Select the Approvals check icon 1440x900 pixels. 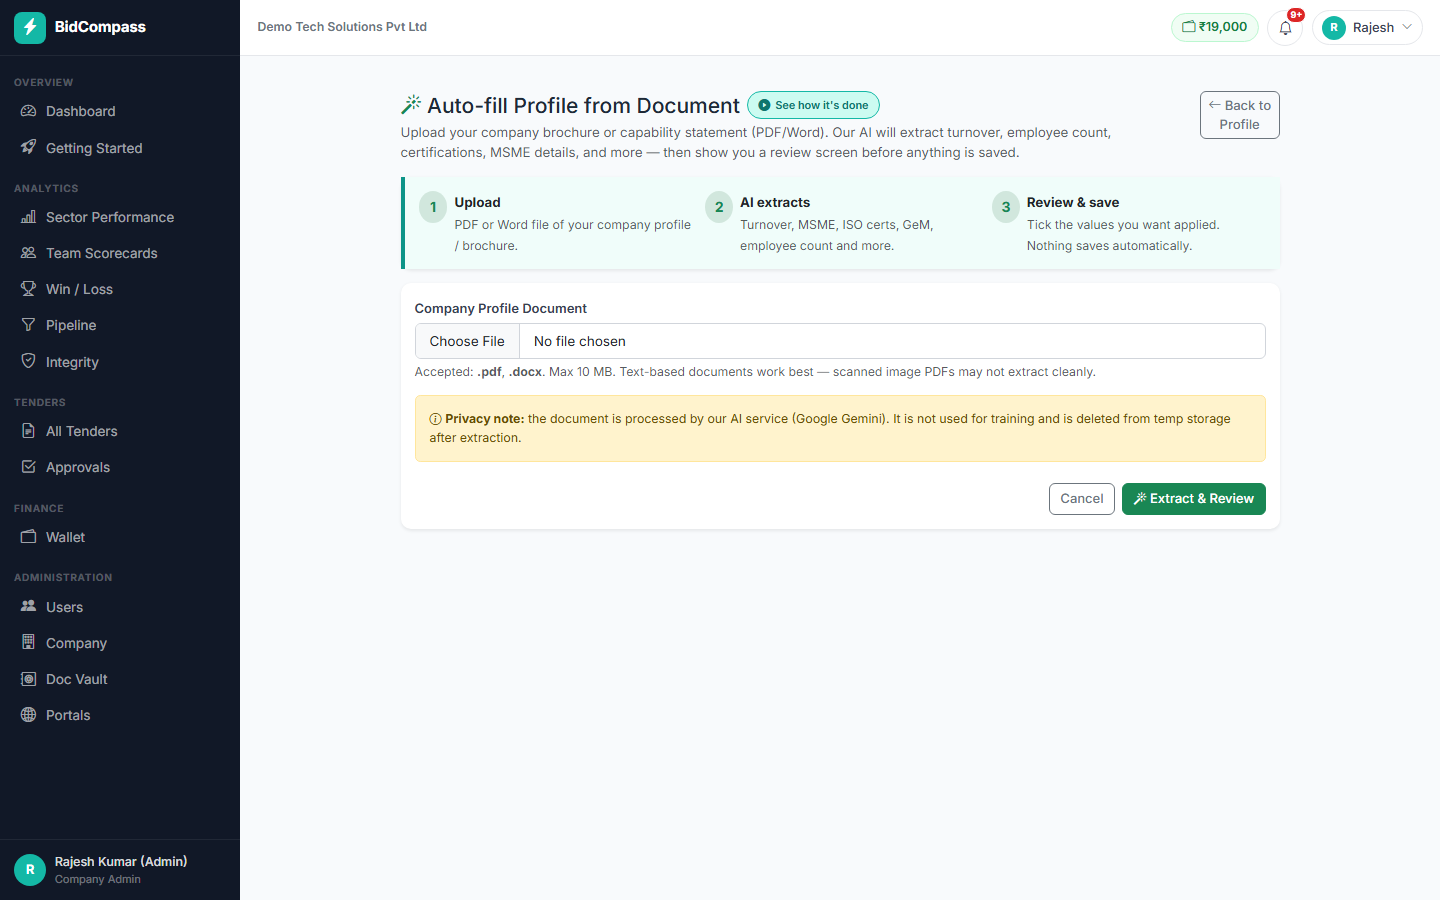(28, 467)
